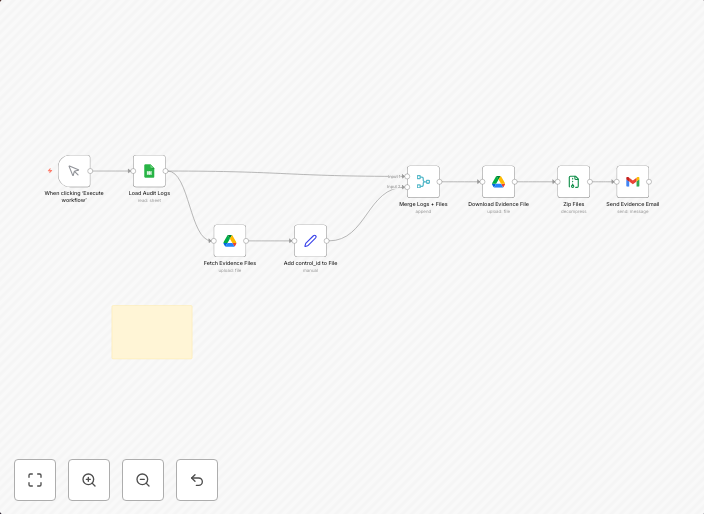
Task: Click the Download Evidence File output connector
Action: pos(515,182)
